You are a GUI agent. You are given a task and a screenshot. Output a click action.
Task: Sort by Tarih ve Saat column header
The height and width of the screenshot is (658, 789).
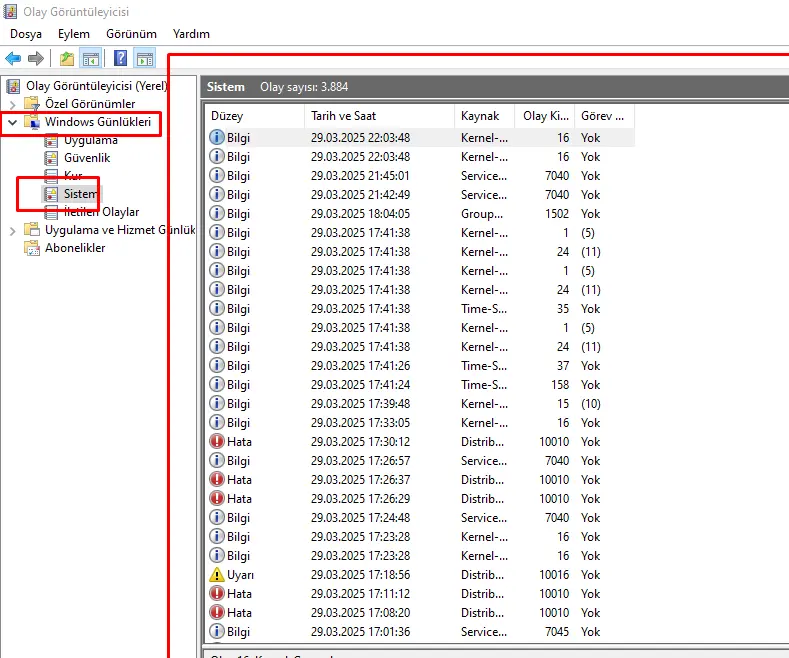click(379, 116)
